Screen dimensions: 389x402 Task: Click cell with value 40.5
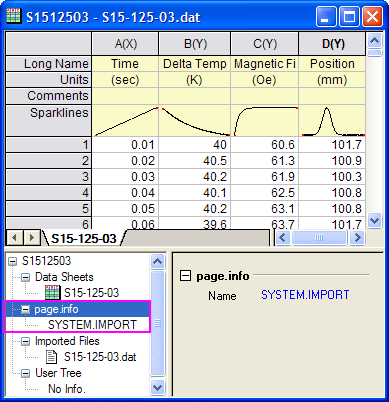coord(195,161)
